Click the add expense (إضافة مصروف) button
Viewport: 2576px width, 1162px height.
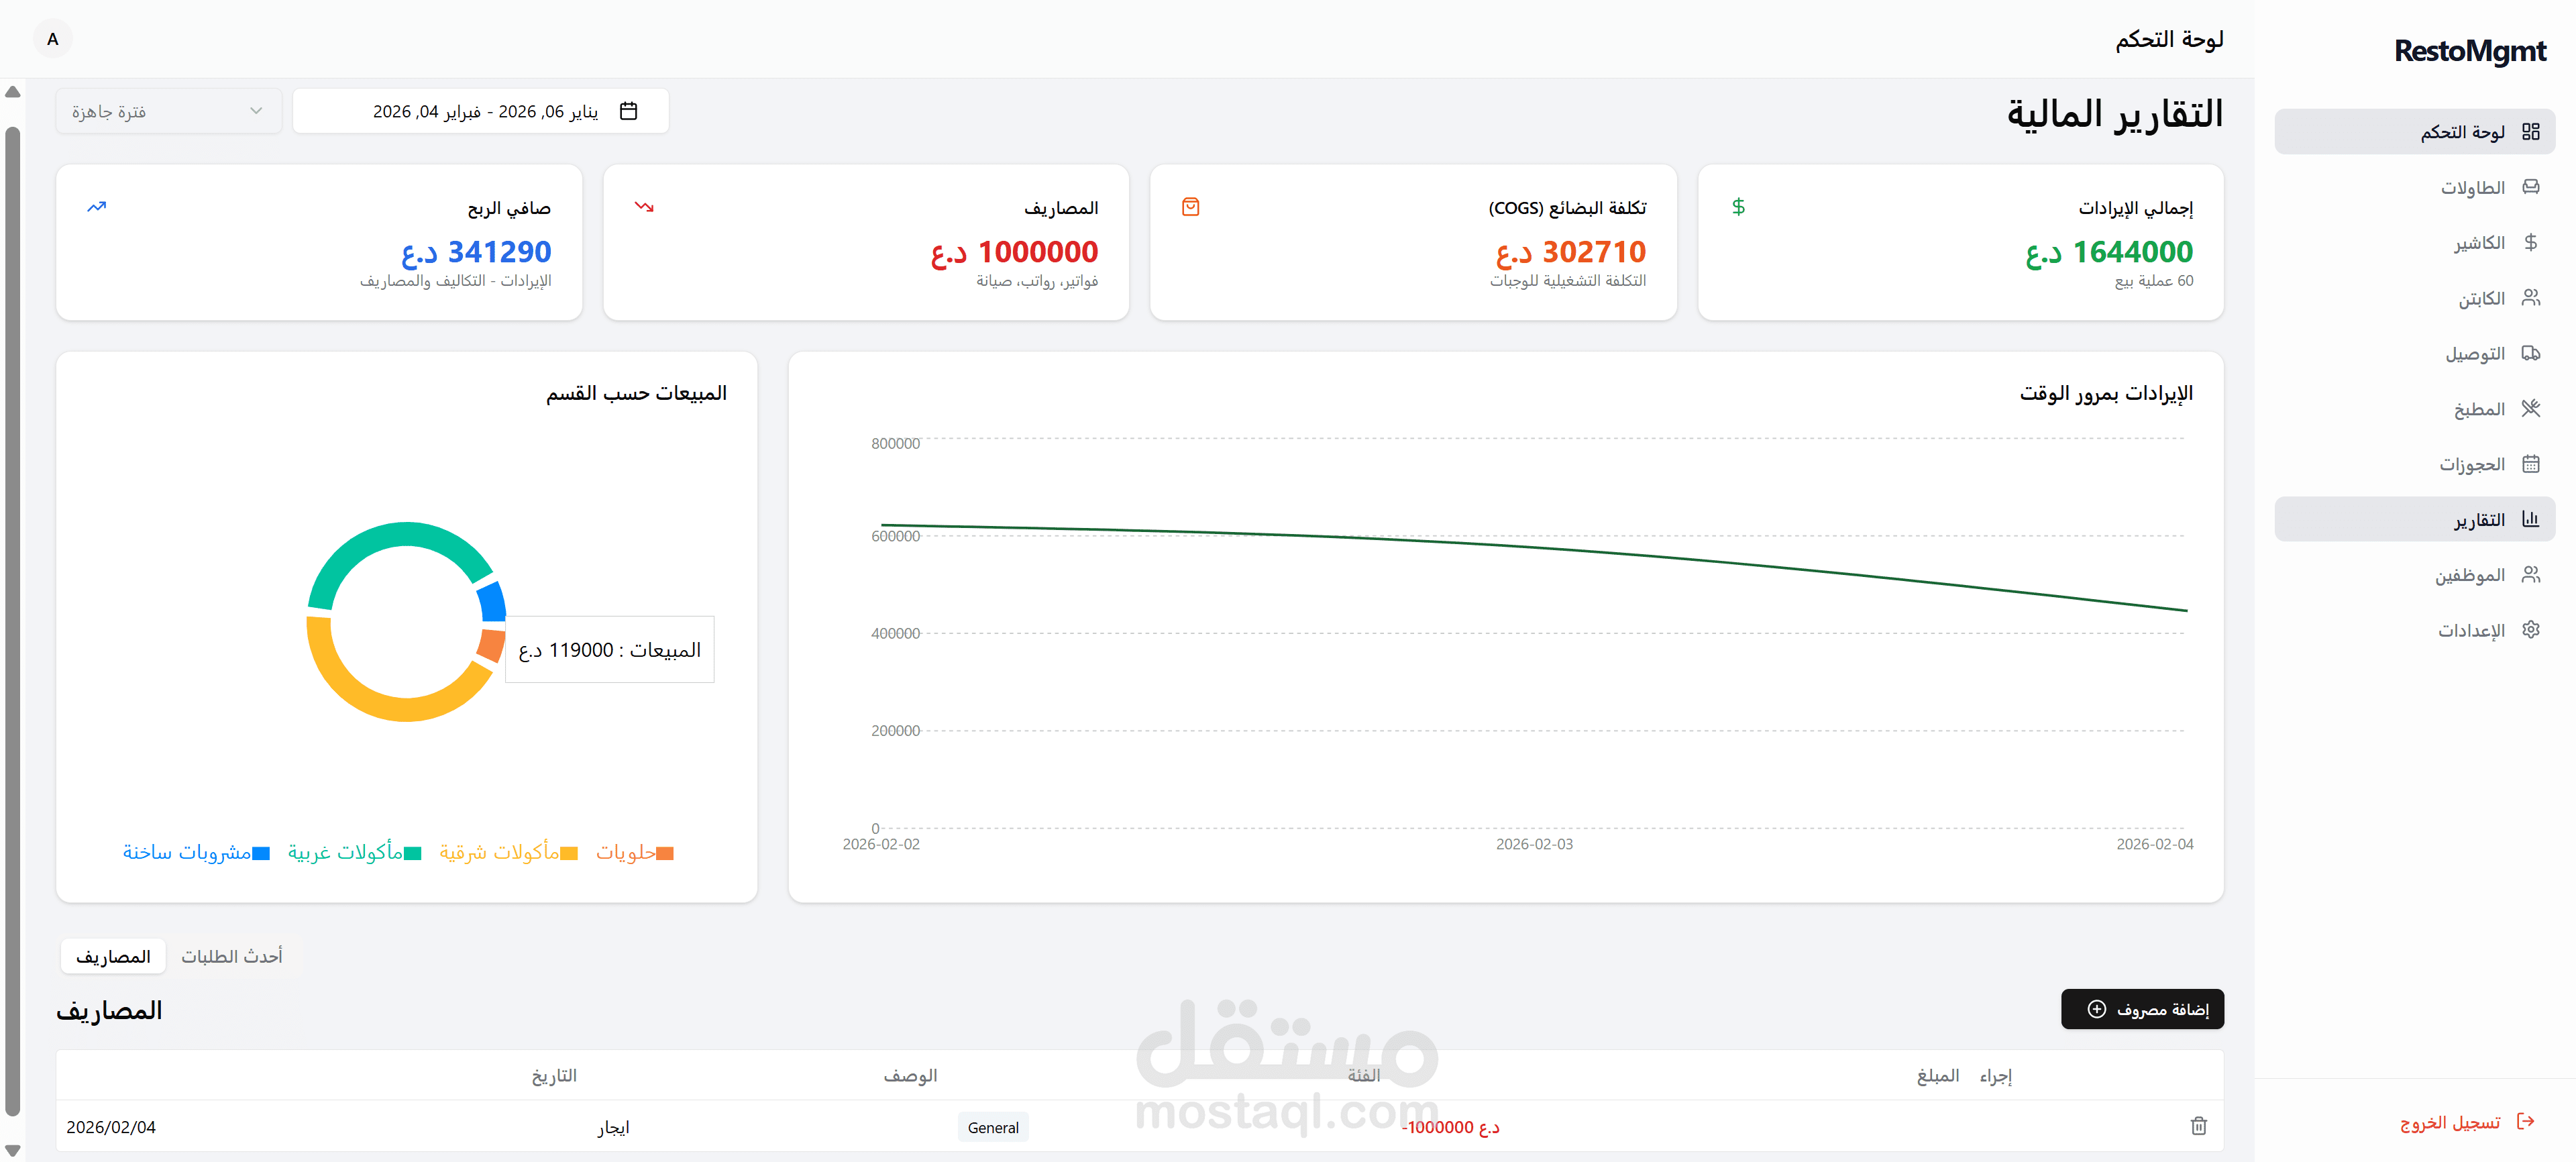point(2142,1009)
